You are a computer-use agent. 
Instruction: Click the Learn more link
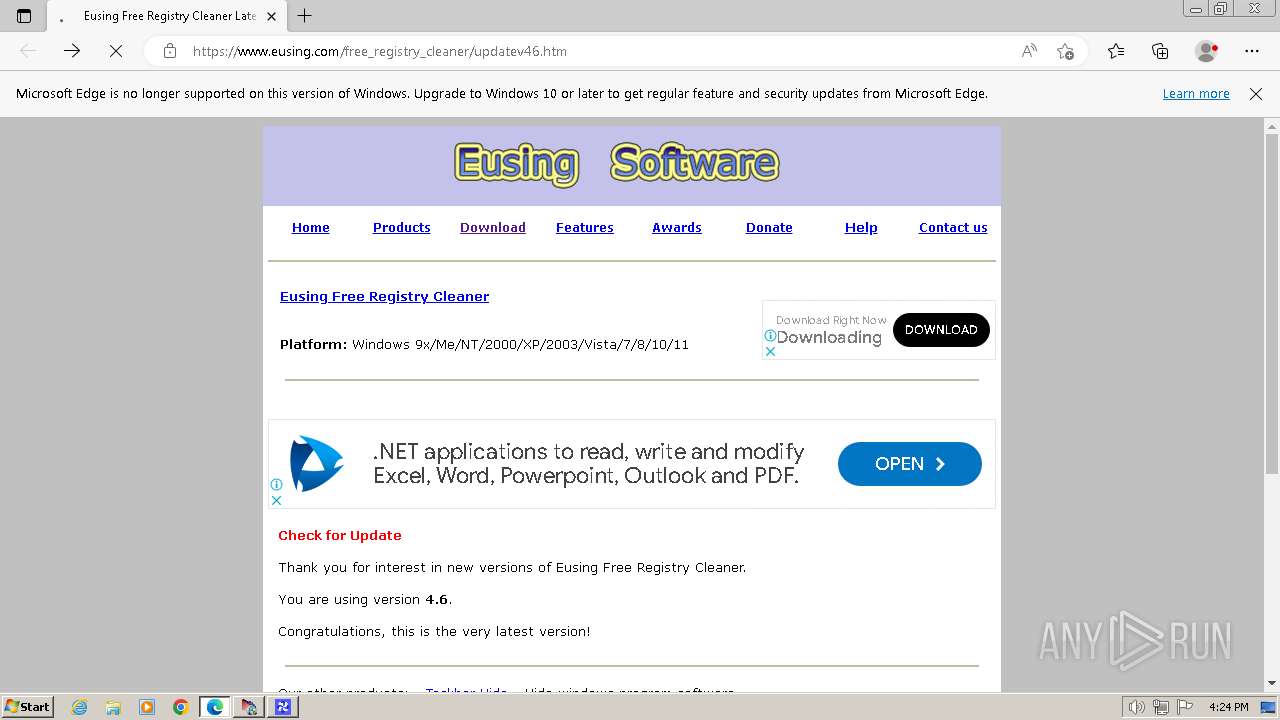click(x=1196, y=93)
